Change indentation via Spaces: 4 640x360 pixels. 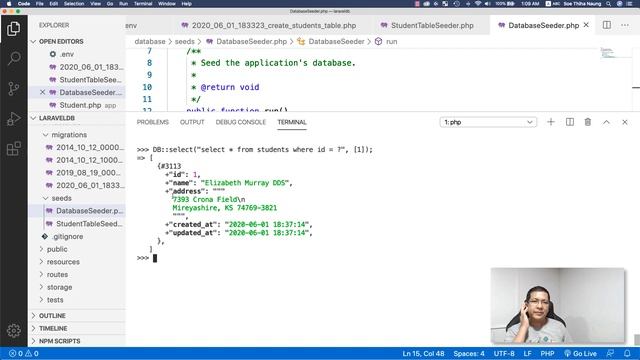click(469, 353)
